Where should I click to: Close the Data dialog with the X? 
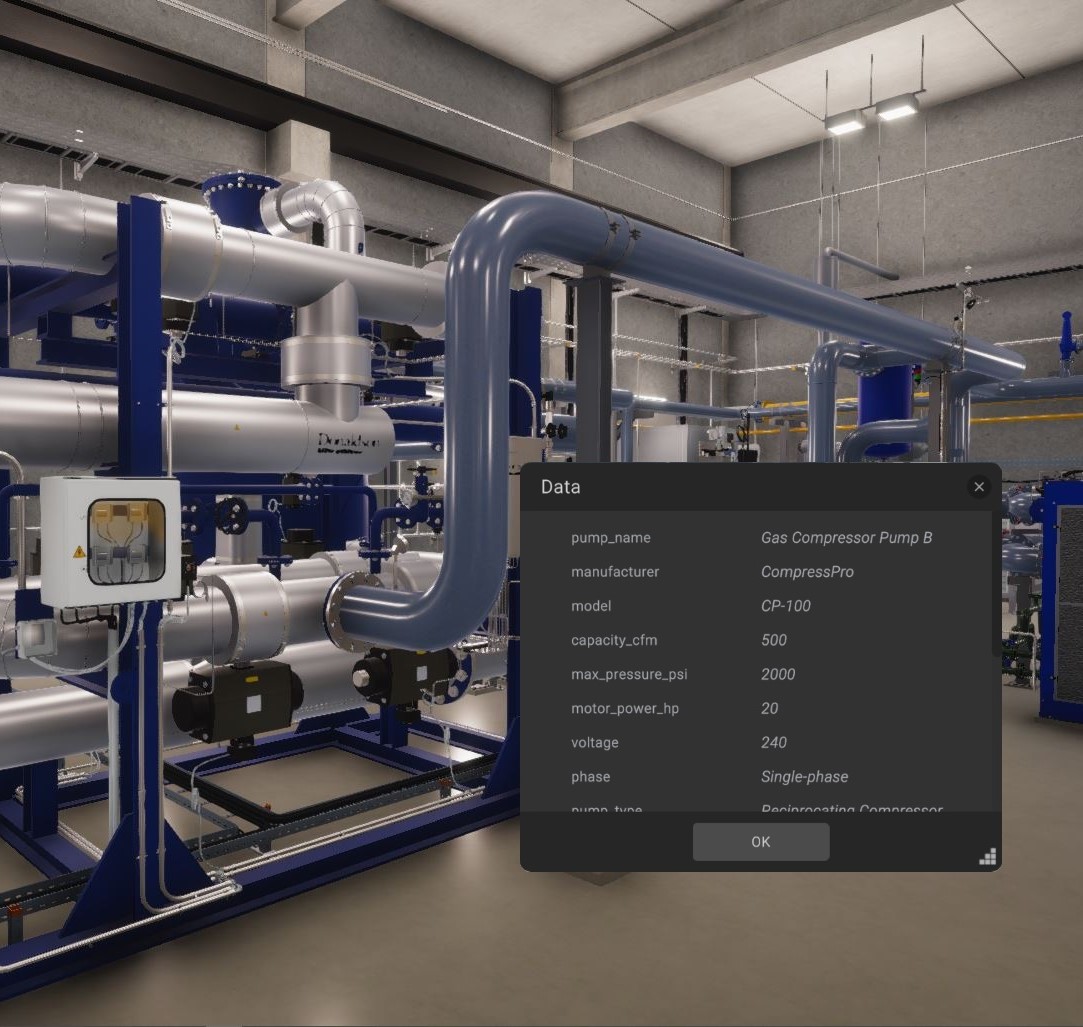(x=978, y=487)
